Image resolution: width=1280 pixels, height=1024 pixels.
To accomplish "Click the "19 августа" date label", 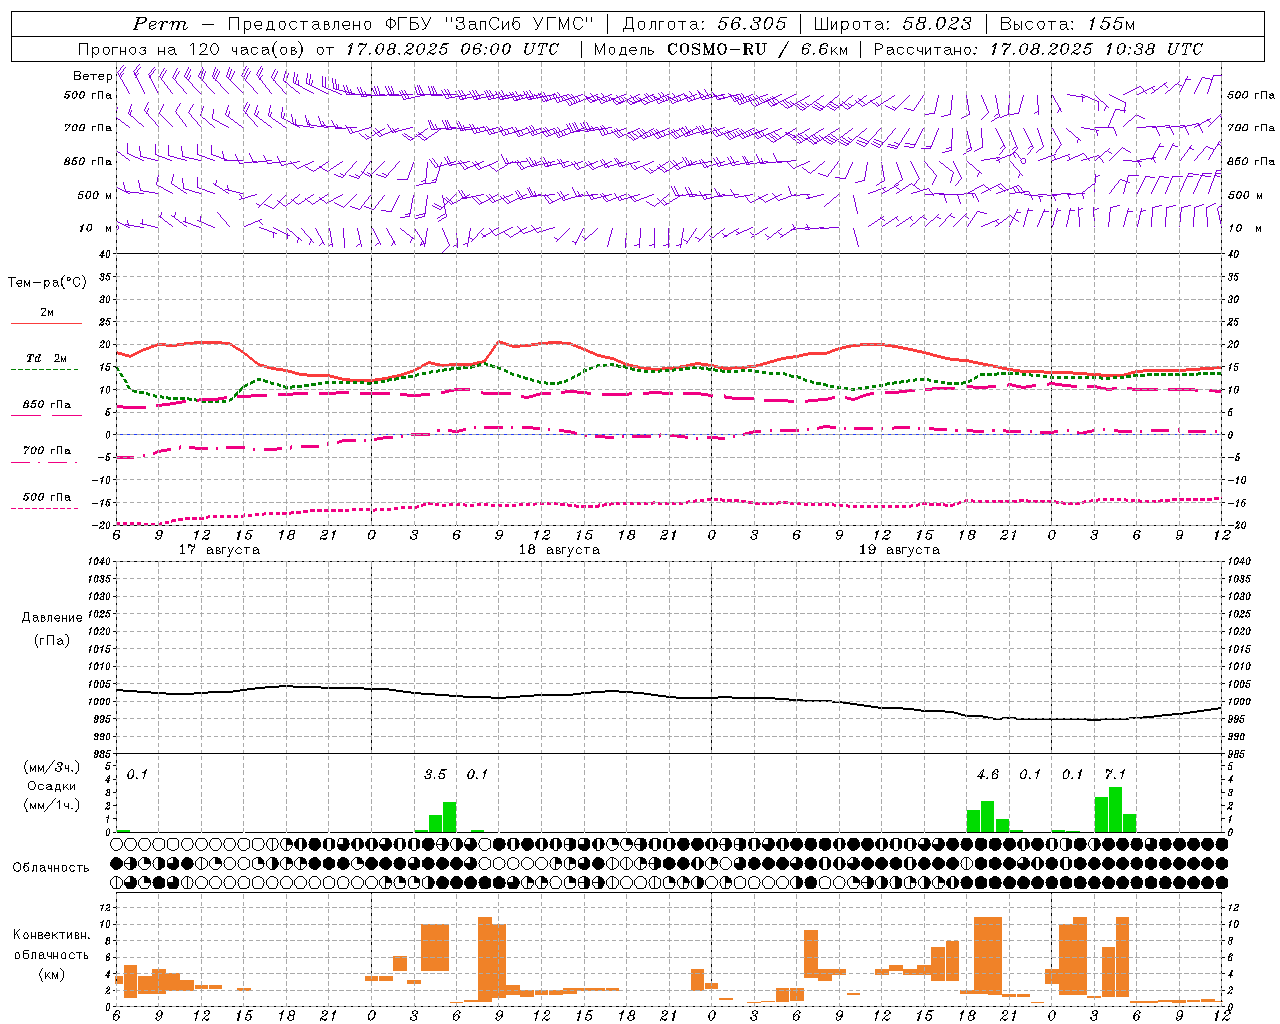I will coord(899,550).
